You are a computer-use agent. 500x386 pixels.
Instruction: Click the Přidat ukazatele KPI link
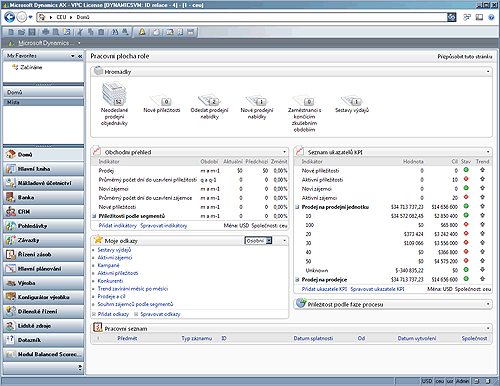click(x=324, y=289)
